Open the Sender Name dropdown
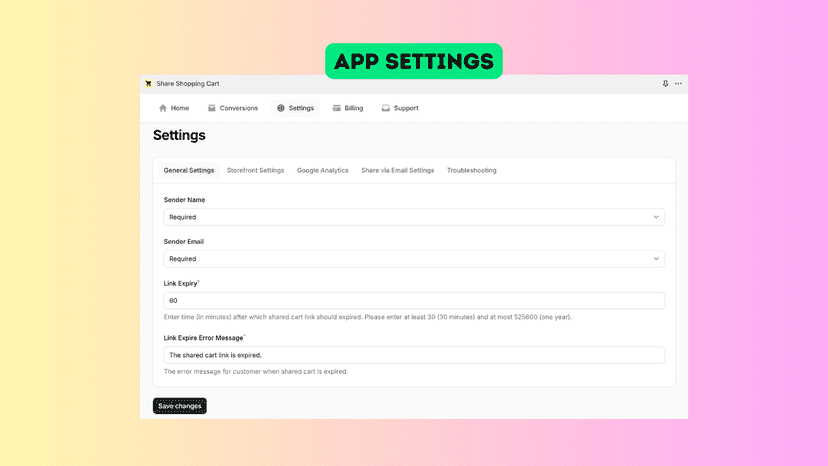The image size is (828, 466). 414,217
